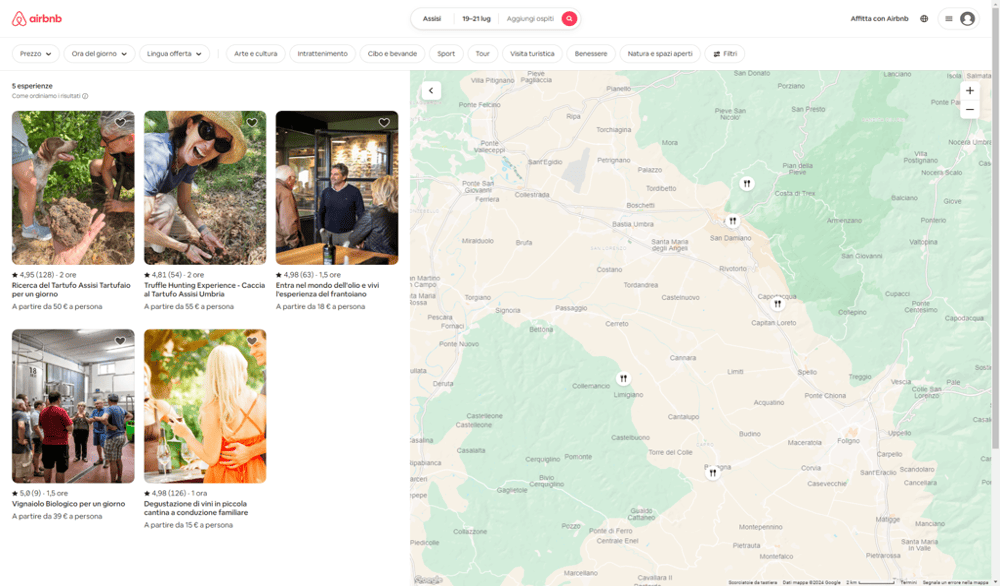This screenshot has height=586, width=1000.
Task: Open the Filtri button
Action: click(724, 54)
